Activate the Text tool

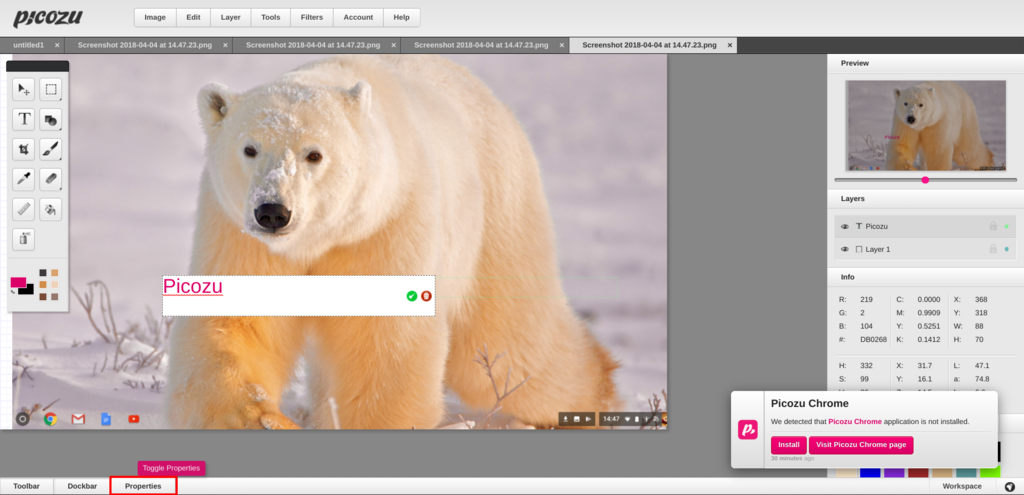coord(24,120)
